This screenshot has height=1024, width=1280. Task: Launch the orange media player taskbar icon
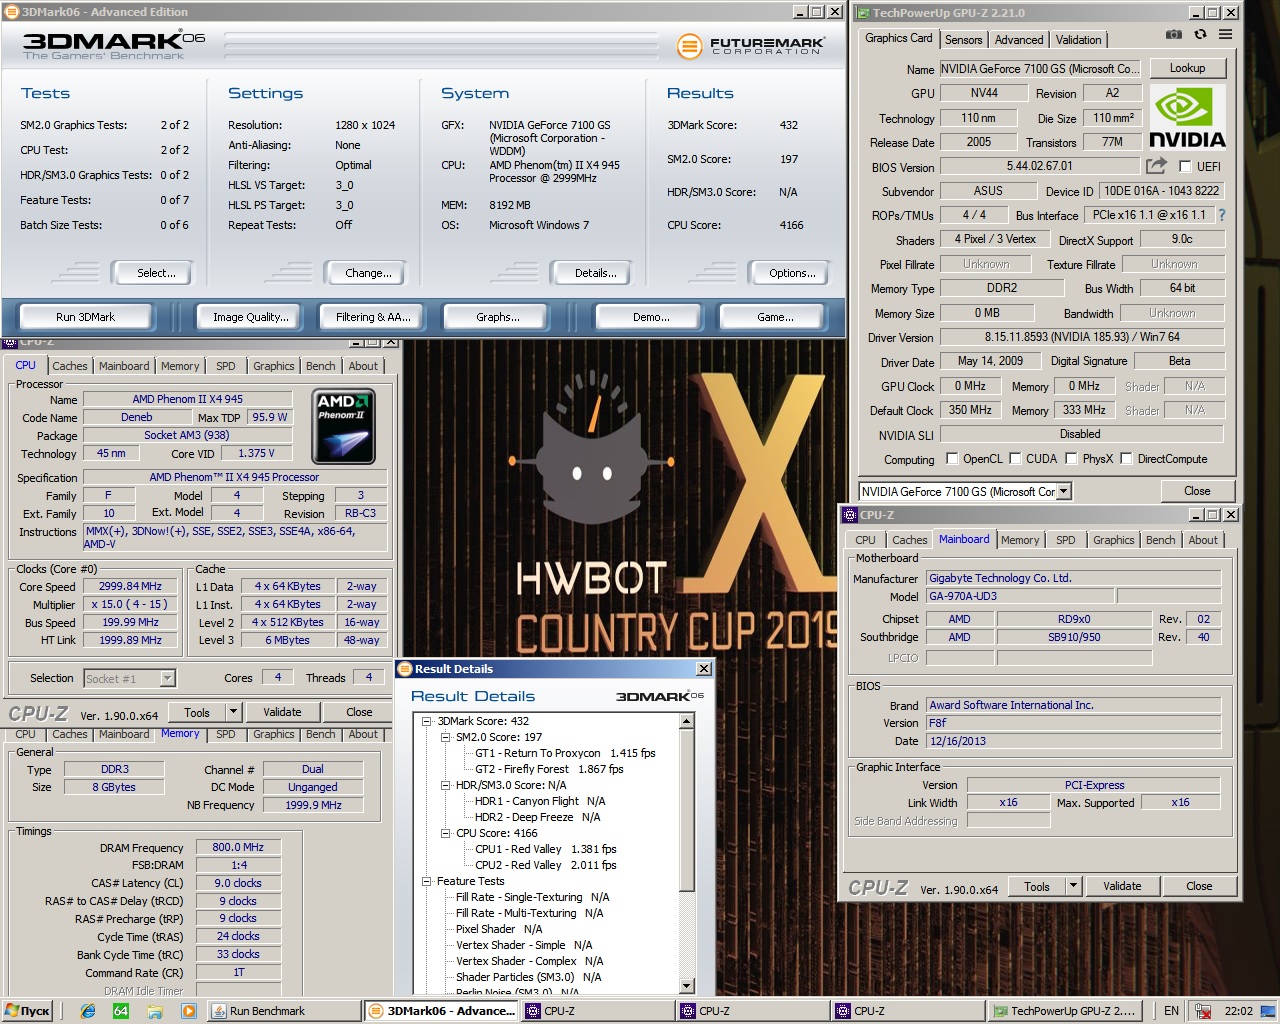[188, 1011]
